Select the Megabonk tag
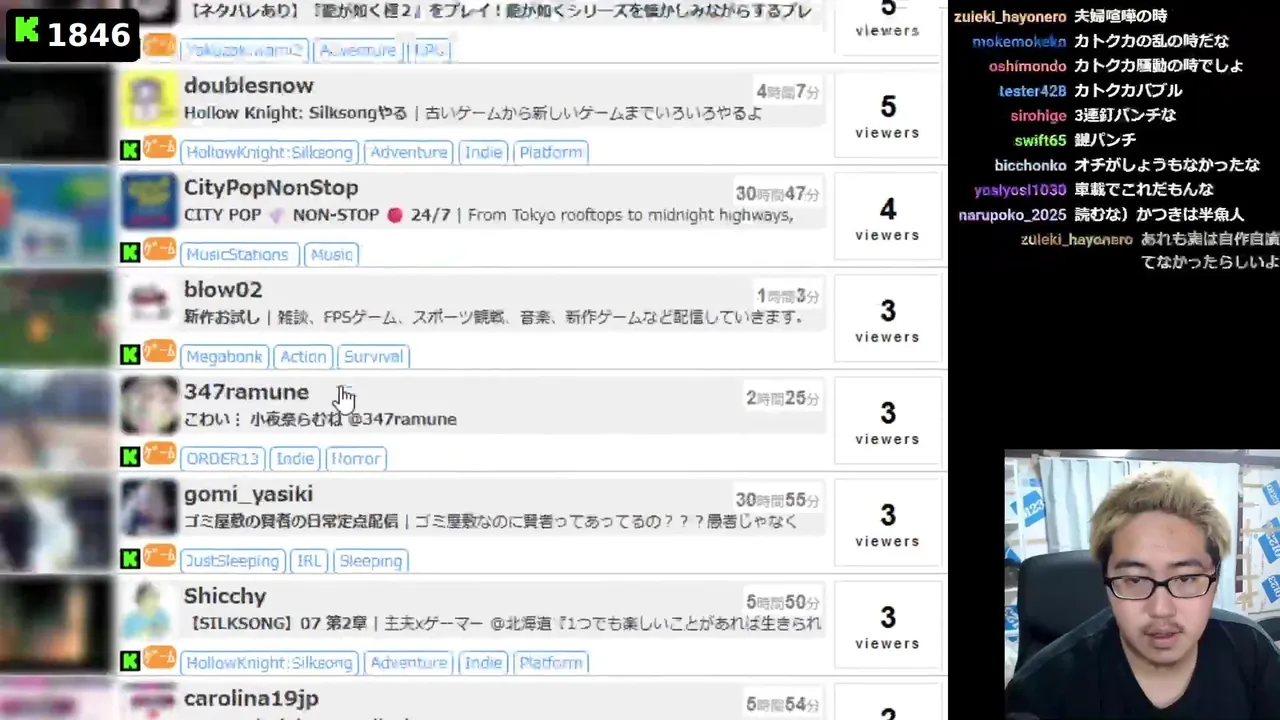The width and height of the screenshot is (1280, 720). [224, 356]
